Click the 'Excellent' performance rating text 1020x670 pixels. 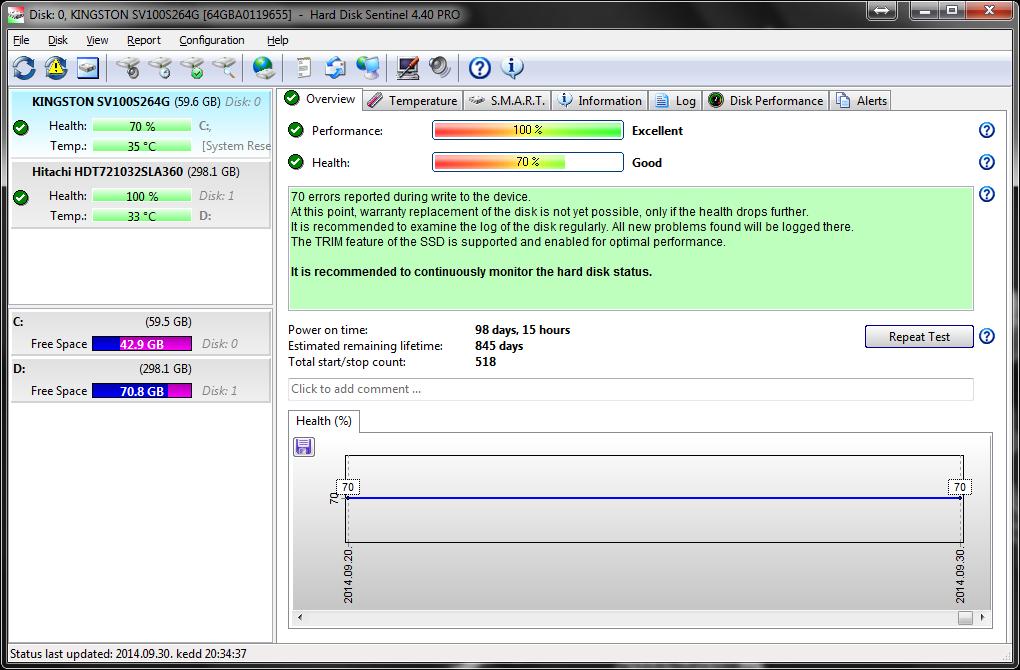point(657,131)
